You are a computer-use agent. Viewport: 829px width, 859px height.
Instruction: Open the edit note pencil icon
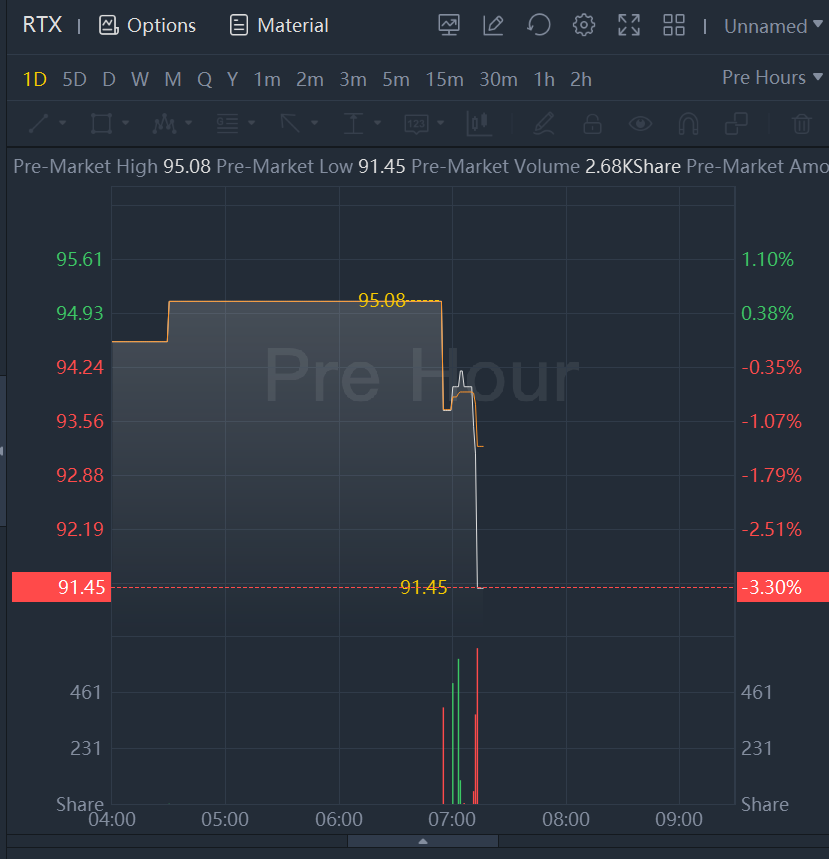tap(493, 26)
